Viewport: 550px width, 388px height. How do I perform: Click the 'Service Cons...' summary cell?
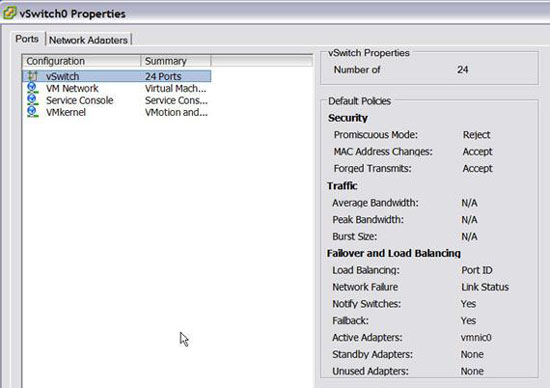coord(176,100)
